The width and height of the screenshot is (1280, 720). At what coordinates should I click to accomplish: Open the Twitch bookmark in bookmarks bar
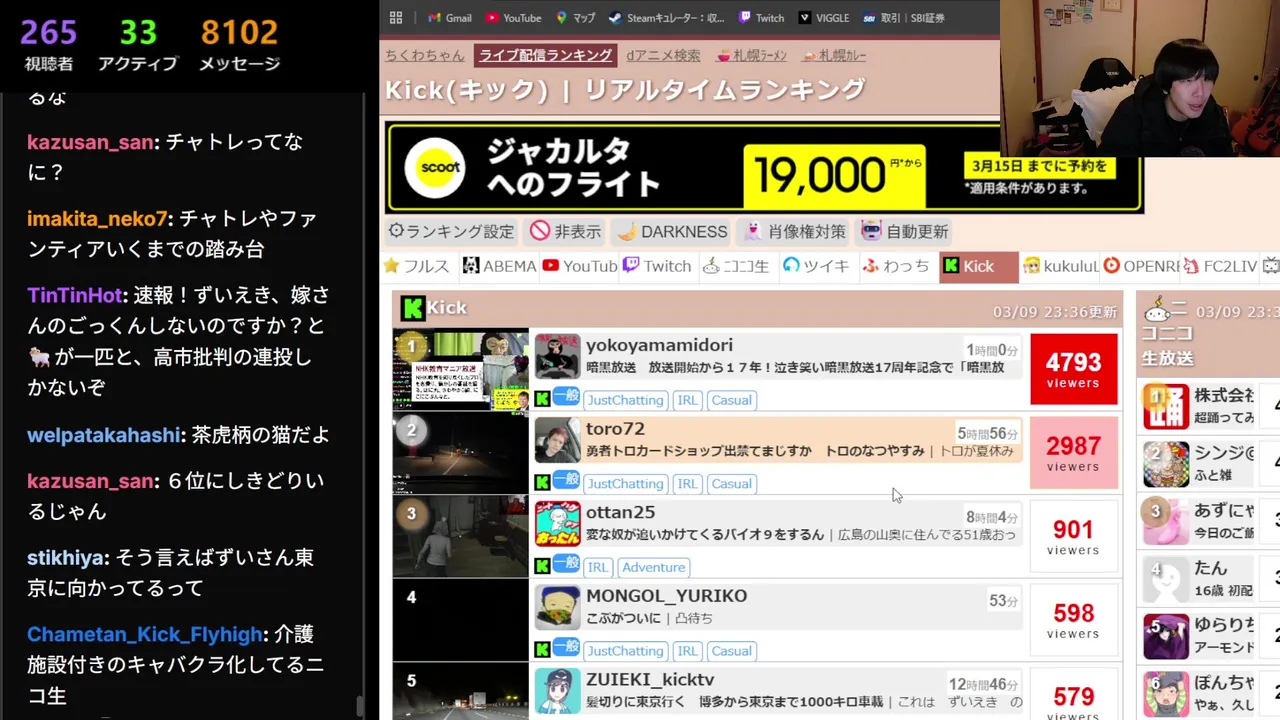tap(761, 18)
